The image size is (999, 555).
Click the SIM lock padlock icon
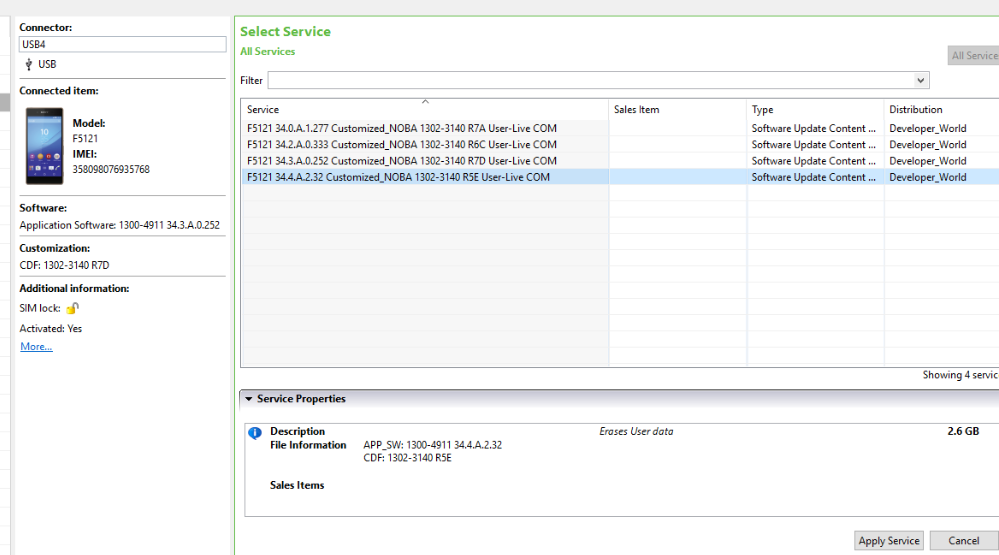tap(73, 308)
